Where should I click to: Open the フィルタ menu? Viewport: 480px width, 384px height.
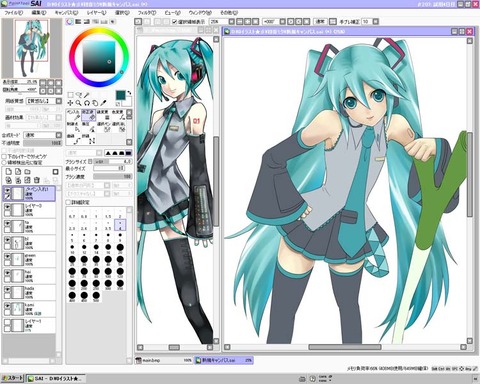click(147, 13)
